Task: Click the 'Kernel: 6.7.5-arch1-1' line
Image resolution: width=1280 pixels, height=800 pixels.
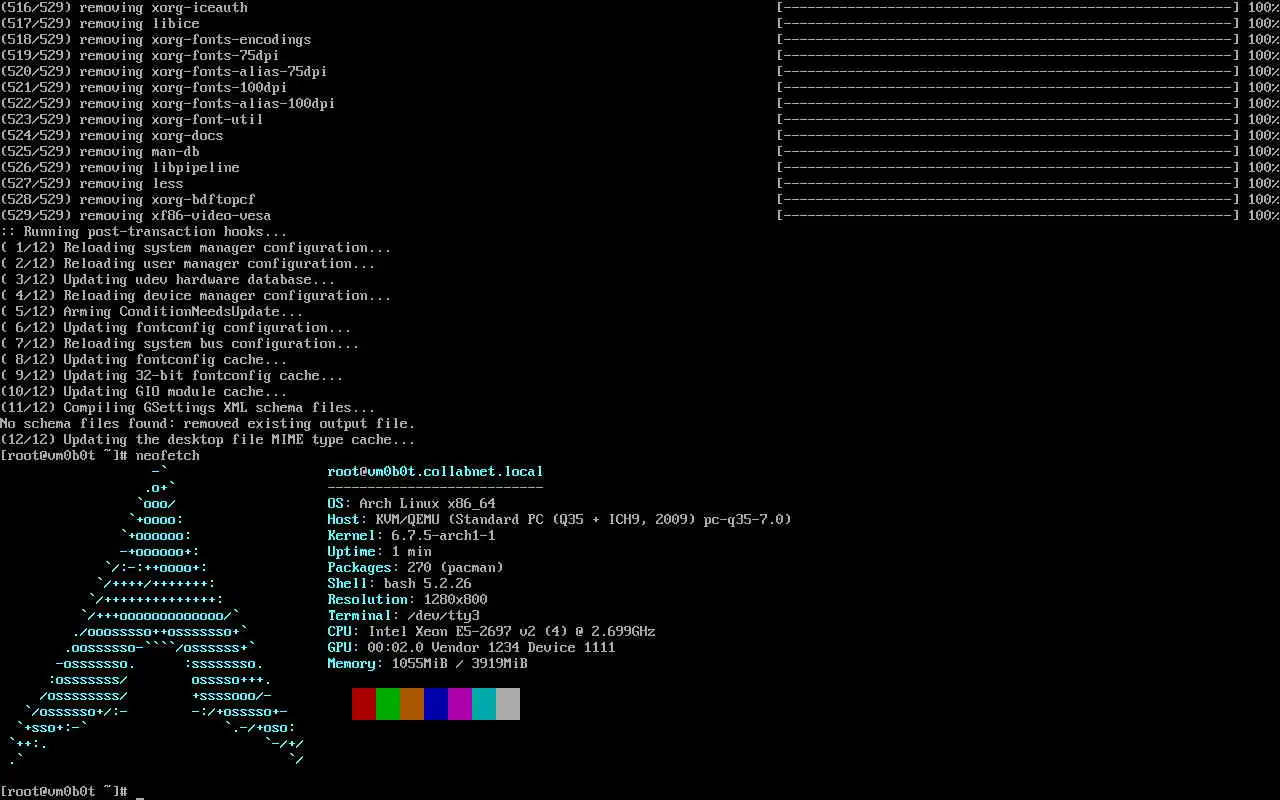Action: click(x=412, y=536)
